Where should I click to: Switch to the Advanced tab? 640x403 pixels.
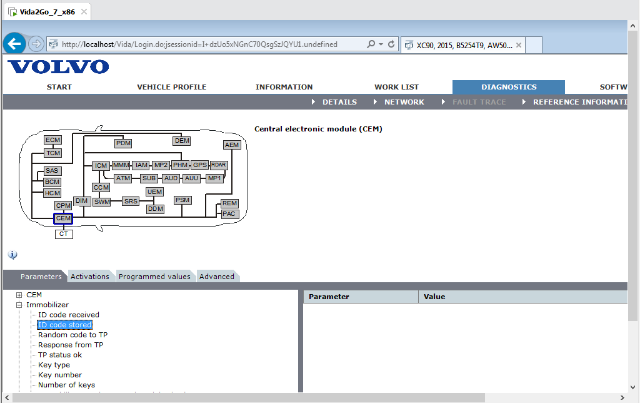(217, 276)
